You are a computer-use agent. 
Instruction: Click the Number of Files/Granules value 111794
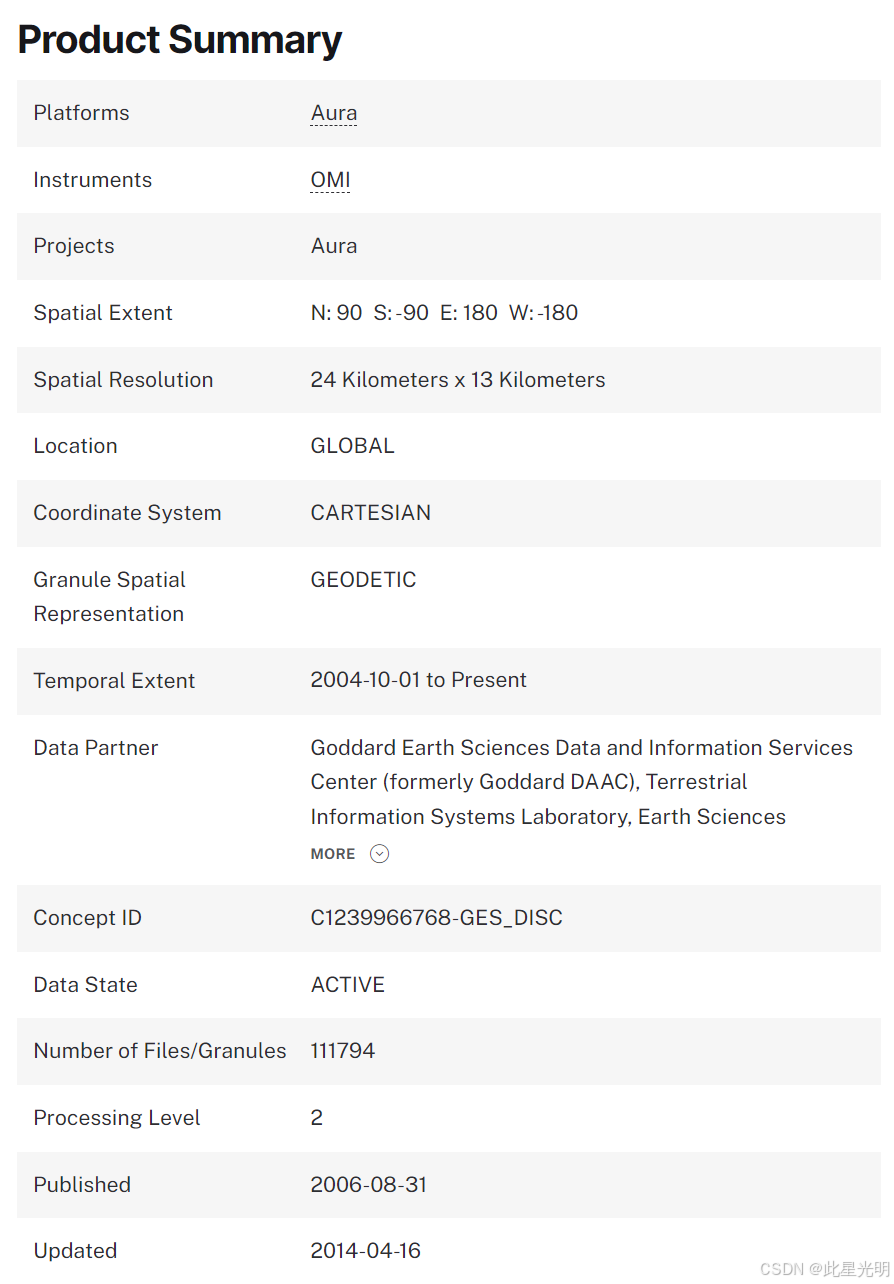pyautogui.click(x=343, y=1051)
